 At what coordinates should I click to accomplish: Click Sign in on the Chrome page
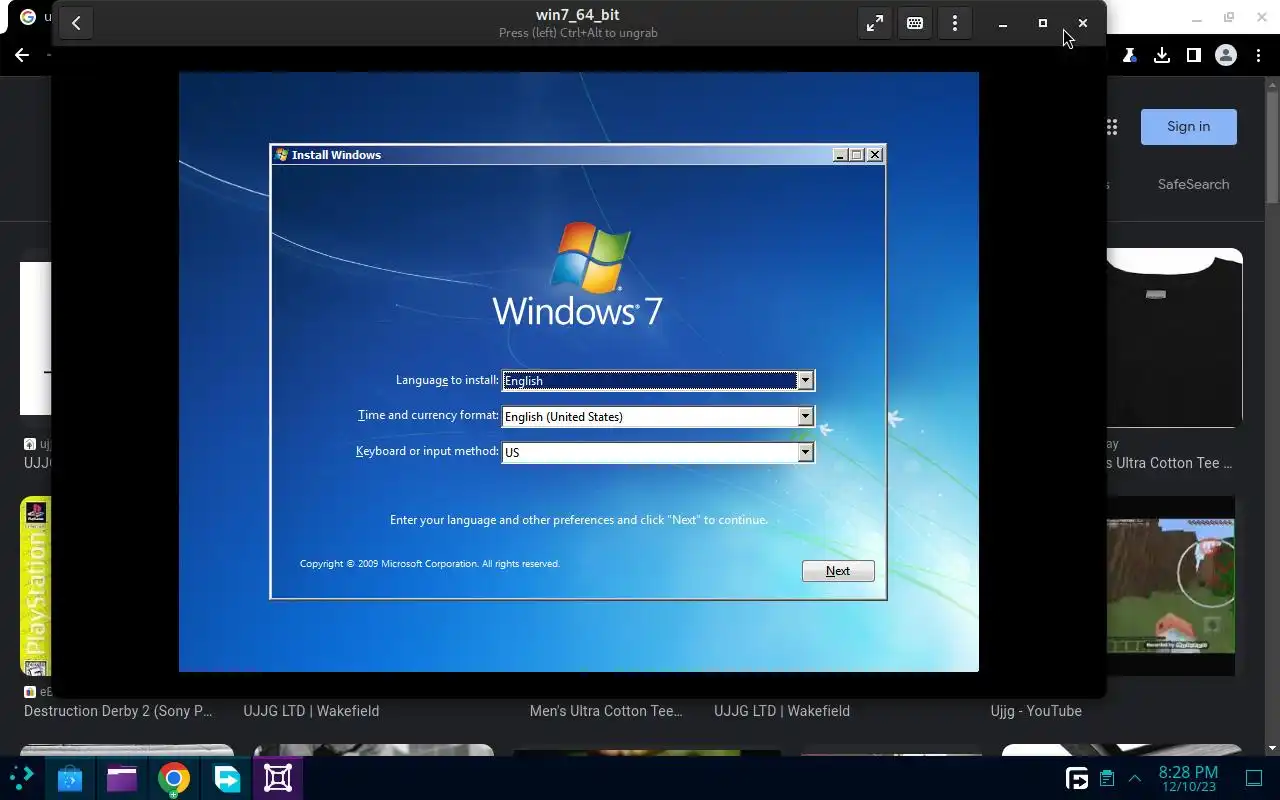click(1188, 126)
